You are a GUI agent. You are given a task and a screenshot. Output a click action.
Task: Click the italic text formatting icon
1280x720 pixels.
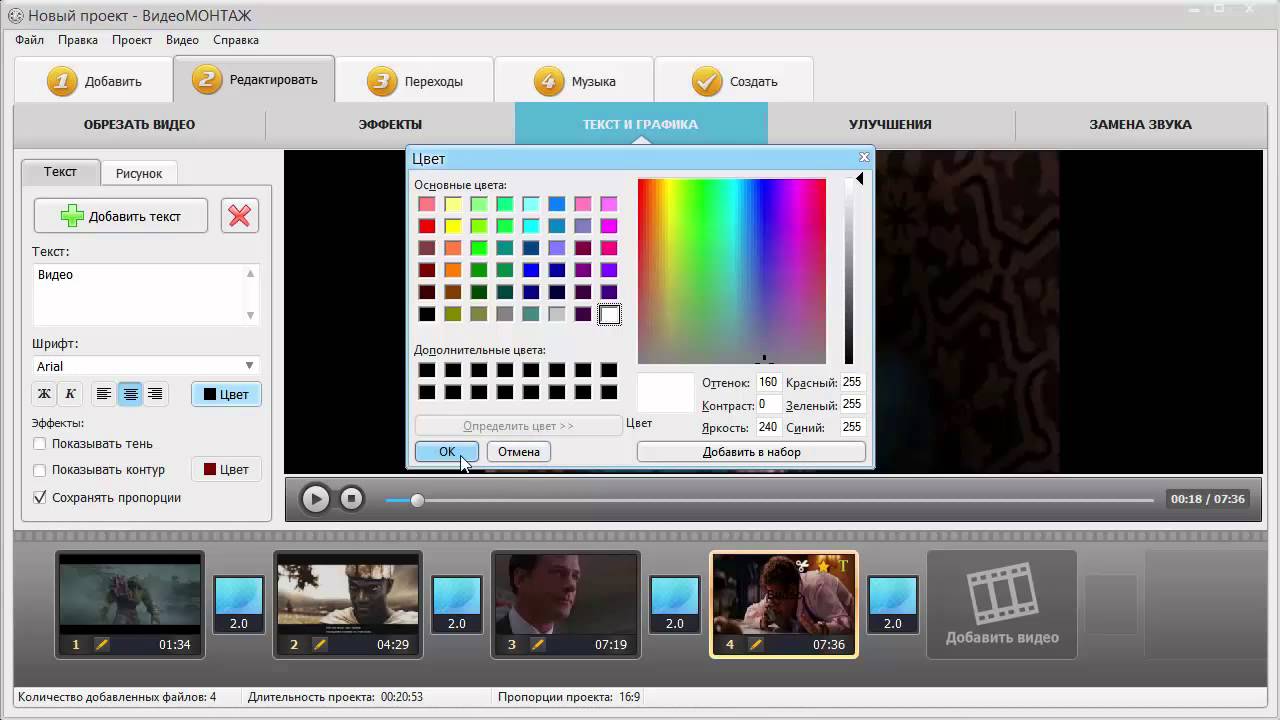click(x=70, y=394)
